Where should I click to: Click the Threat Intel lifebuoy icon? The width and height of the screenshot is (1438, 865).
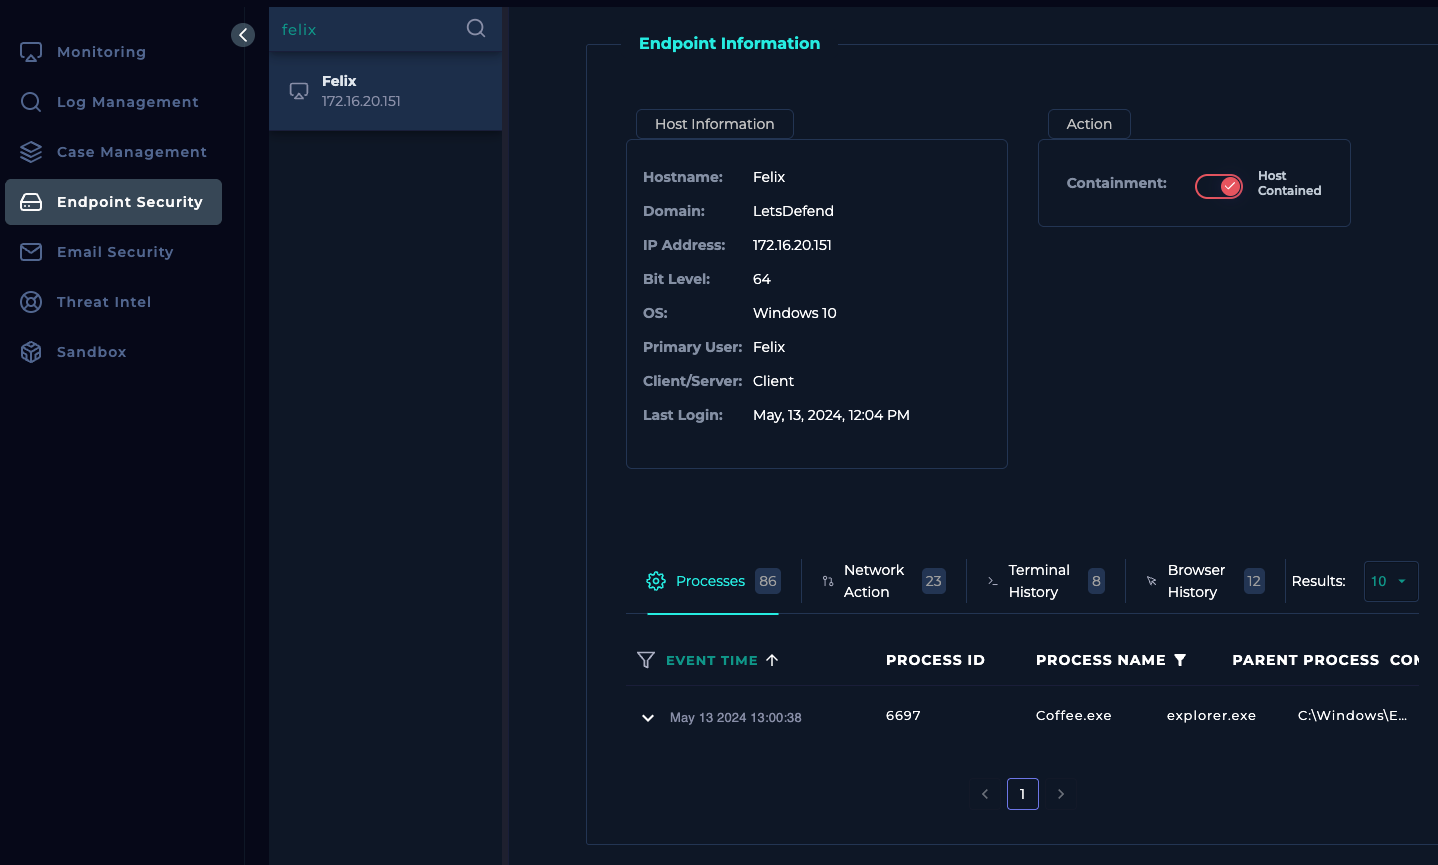click(x=31, y=302)
